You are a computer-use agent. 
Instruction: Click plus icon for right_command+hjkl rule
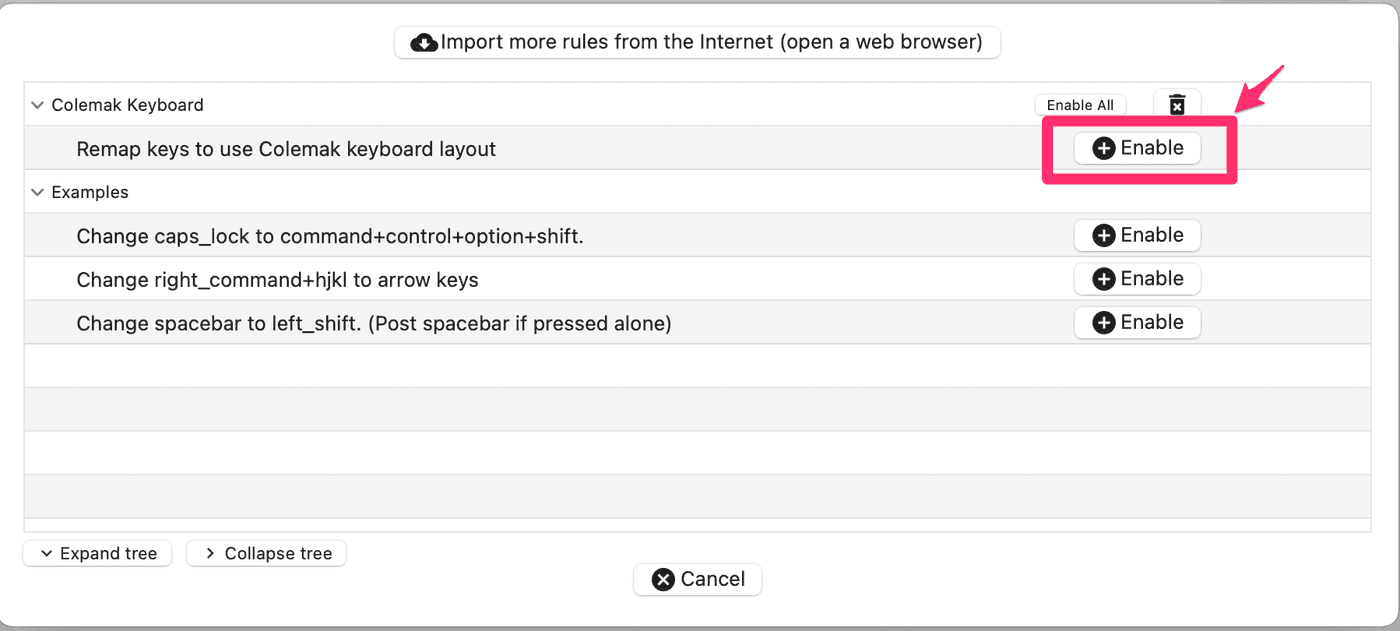click(x=1103, y=279)
